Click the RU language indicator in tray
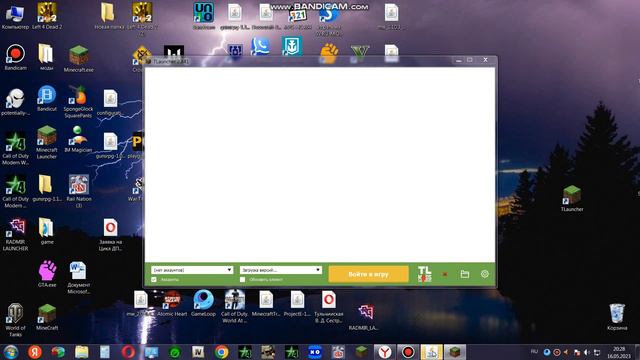640x360 pixels. (534, 351)
